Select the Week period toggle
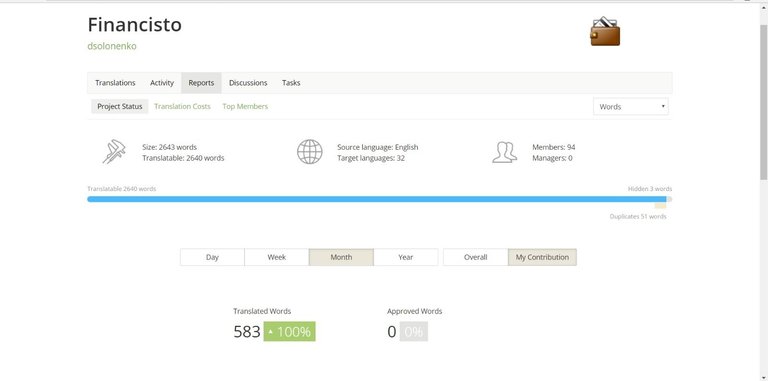Image resolution: width=768 pixels, height=381 pixels. [277, 257]
